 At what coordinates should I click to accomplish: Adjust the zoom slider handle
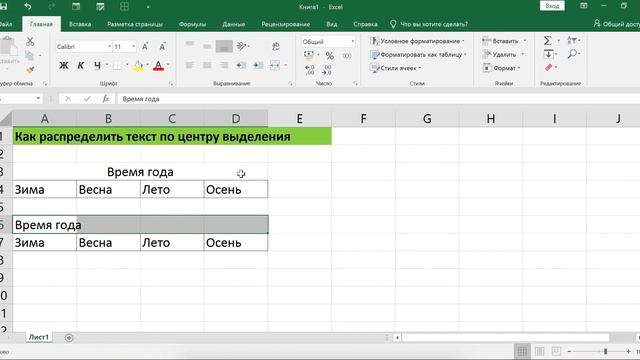click(605, 351)
